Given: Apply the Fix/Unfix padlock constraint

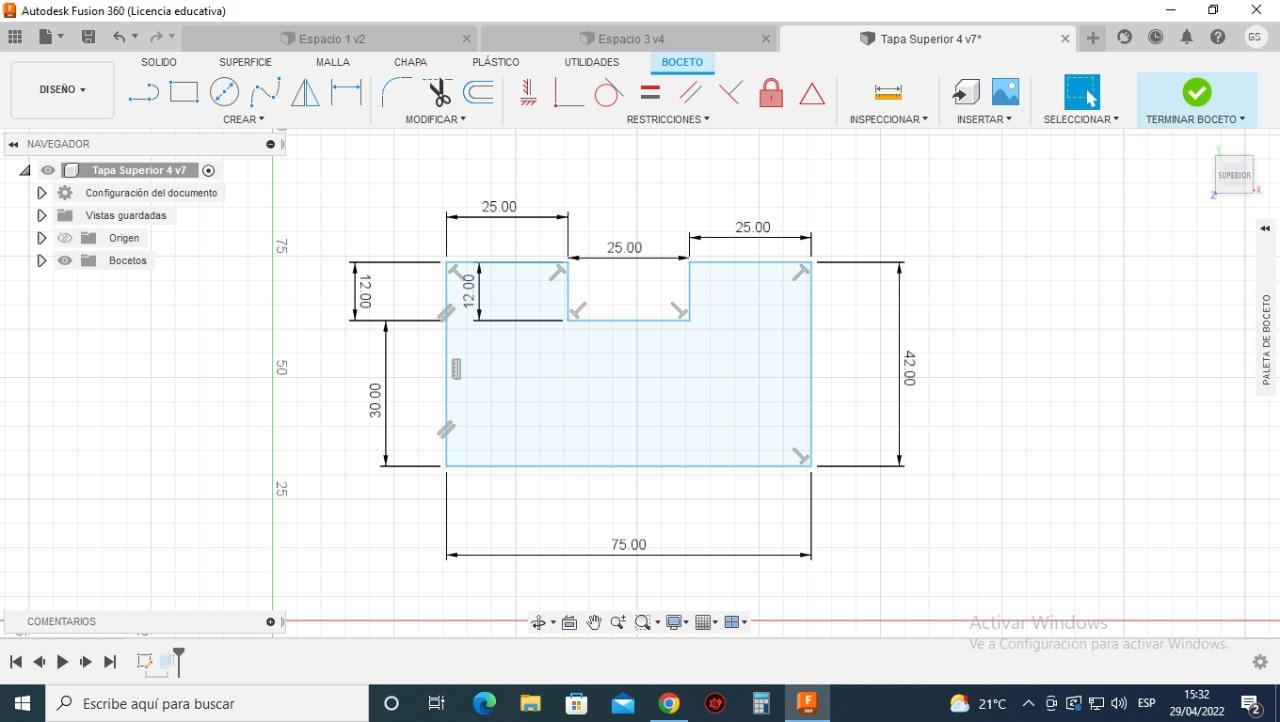Looking at the screenshot, I should (771, 93).
